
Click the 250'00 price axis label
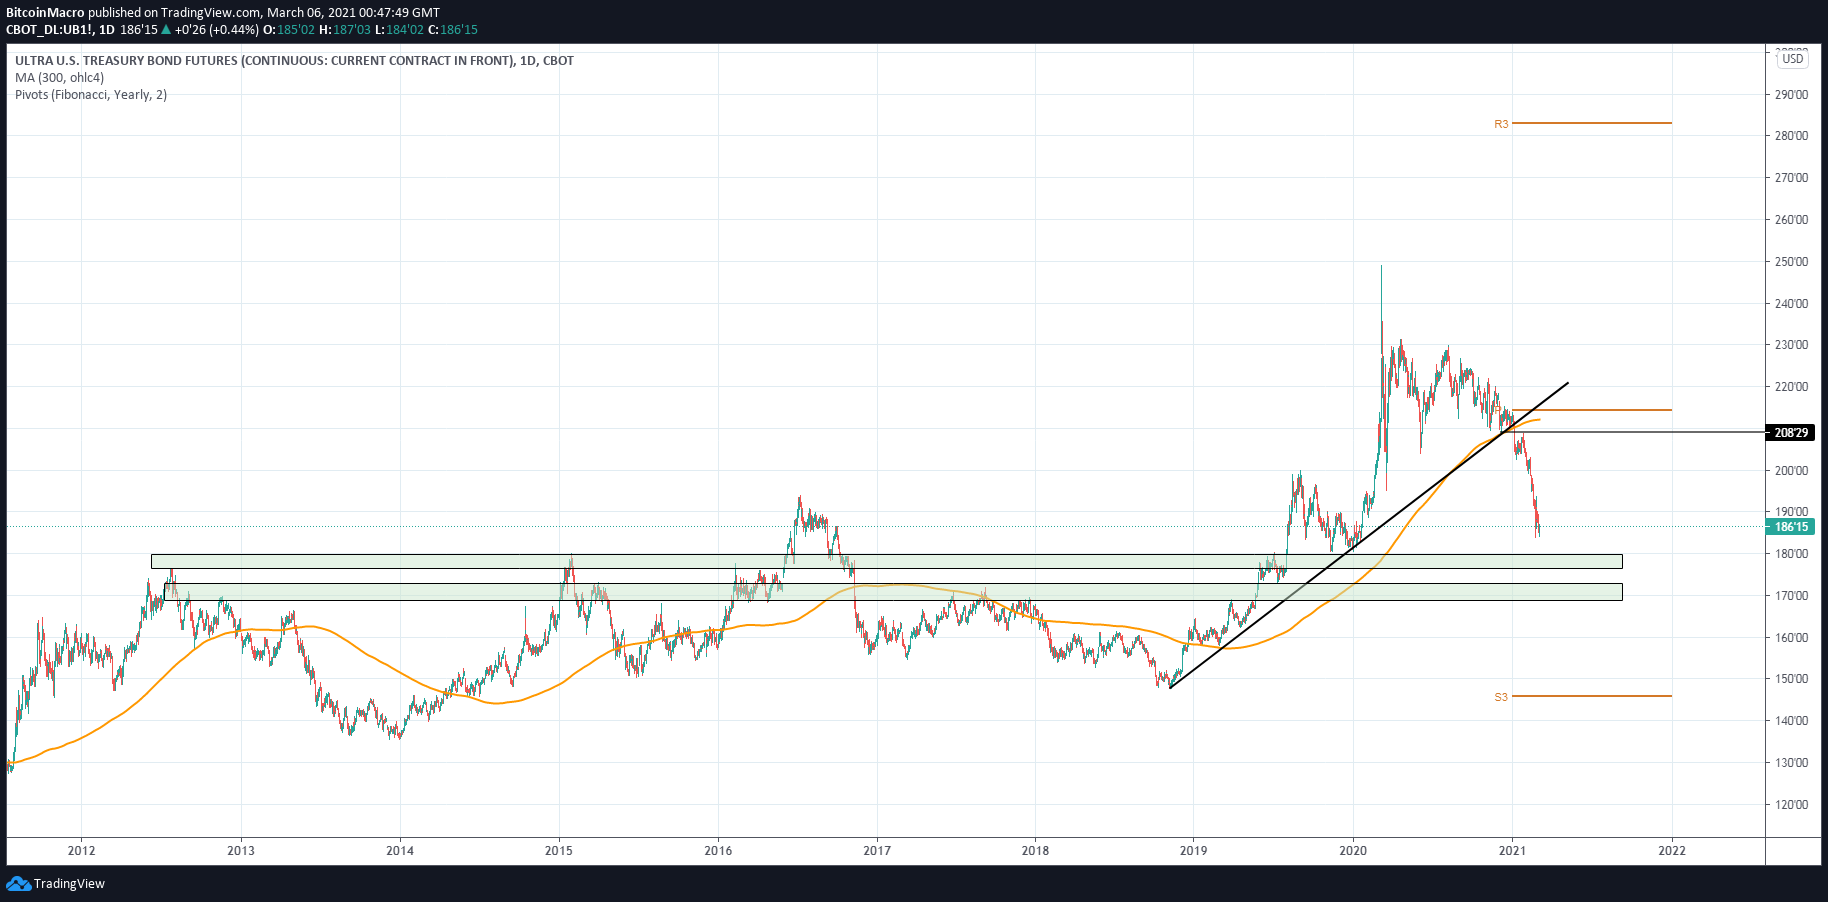[1791, 262]
